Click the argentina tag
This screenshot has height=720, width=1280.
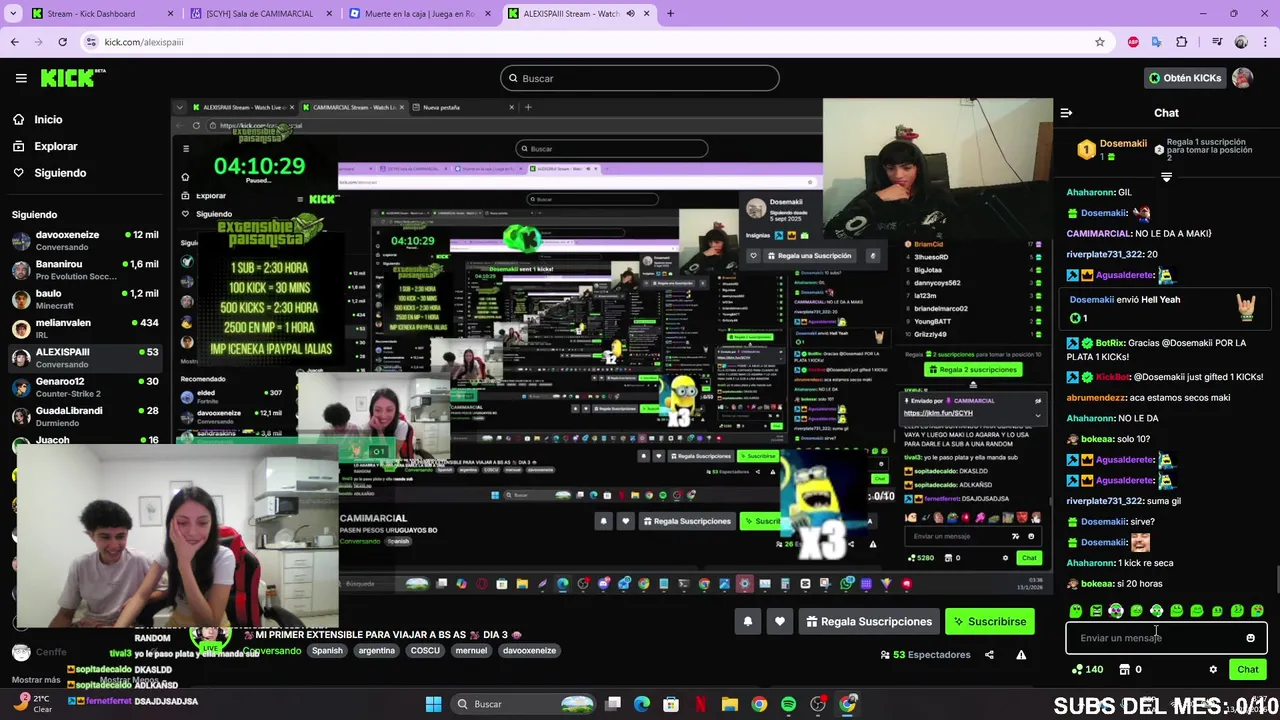point(376,651)
